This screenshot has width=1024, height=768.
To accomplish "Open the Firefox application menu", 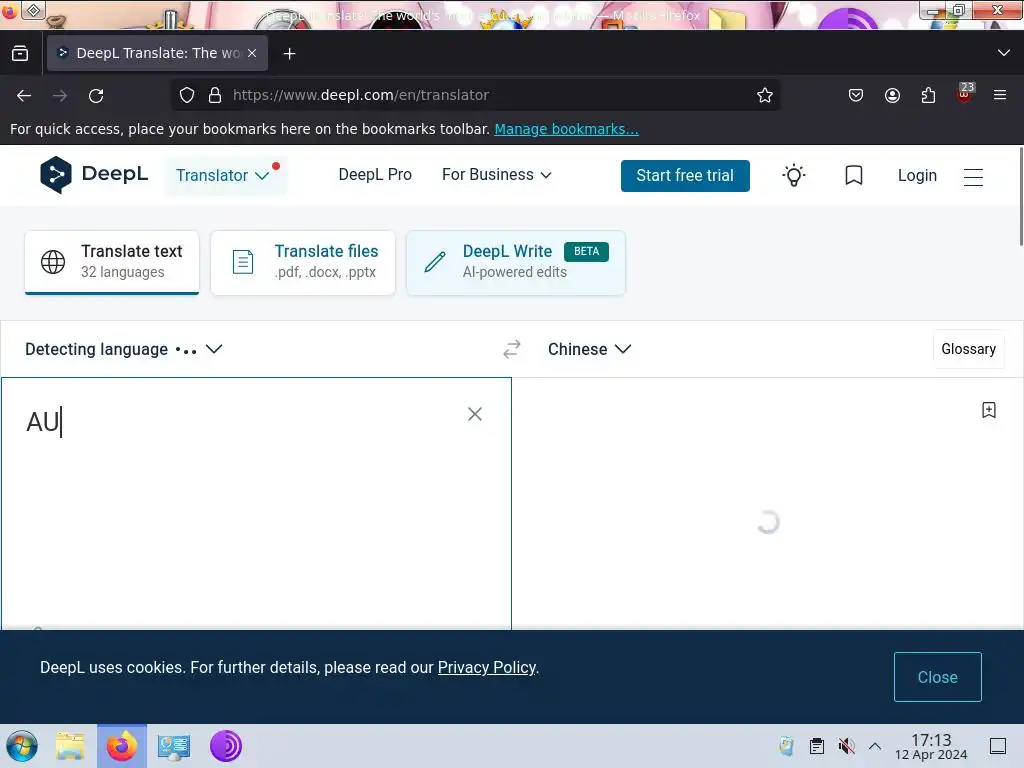I will coord(1000,95).
